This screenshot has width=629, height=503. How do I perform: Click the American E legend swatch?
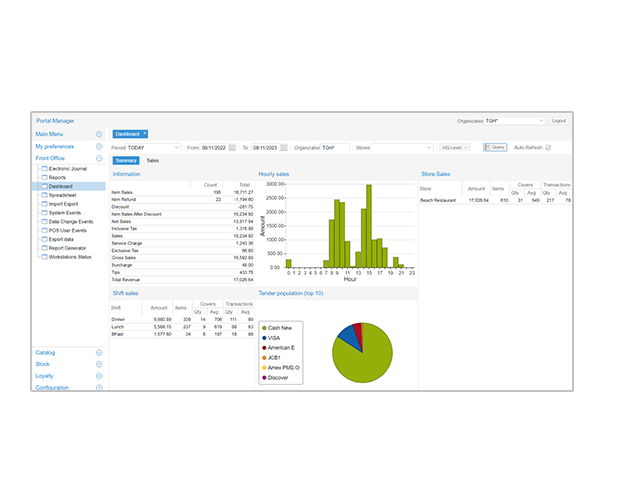click(264, 348)
